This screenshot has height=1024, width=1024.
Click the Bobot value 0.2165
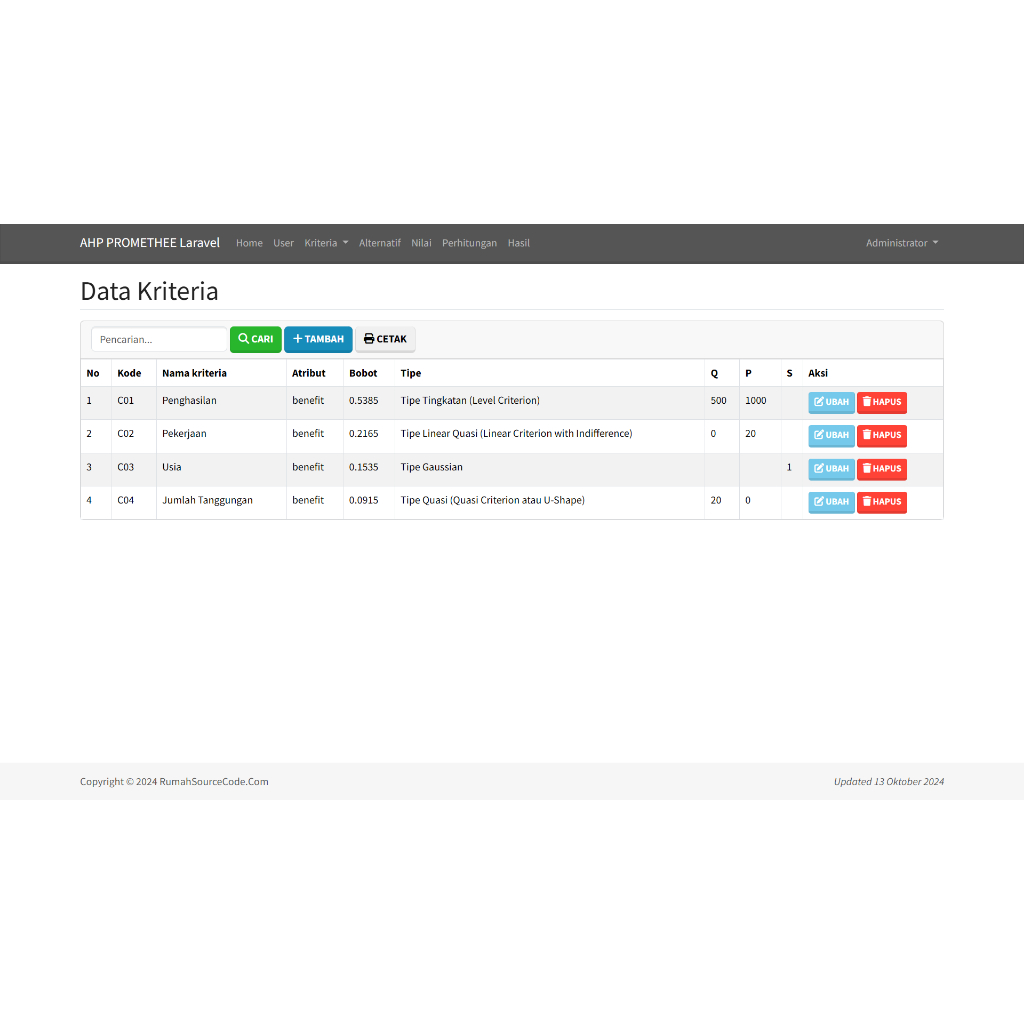[x=363, y=434]
